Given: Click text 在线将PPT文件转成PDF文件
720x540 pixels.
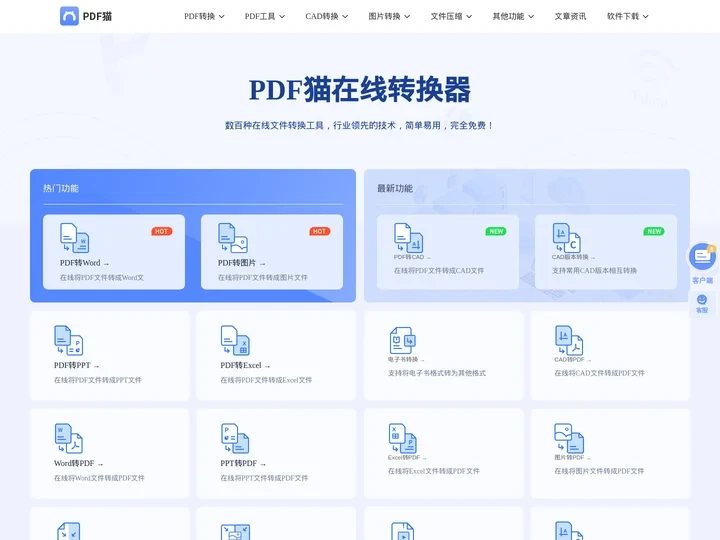Looking at the screenshot, I should (264, 478).
